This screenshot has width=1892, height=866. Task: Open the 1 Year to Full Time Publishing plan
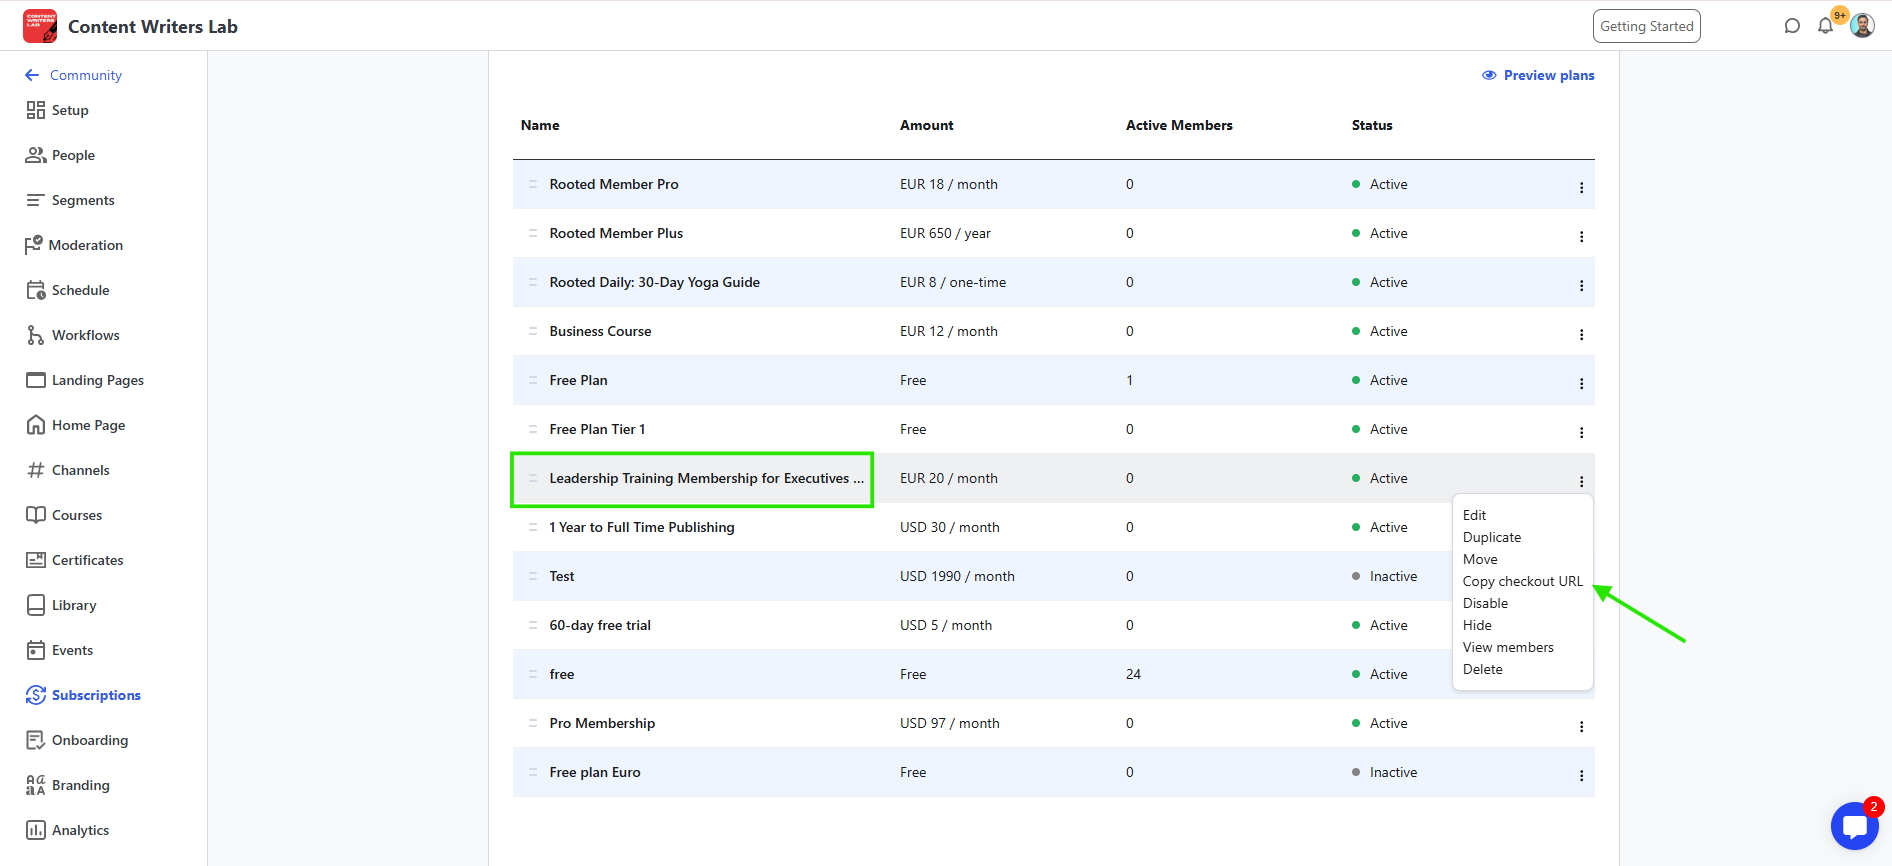click(x=642, y=527)
